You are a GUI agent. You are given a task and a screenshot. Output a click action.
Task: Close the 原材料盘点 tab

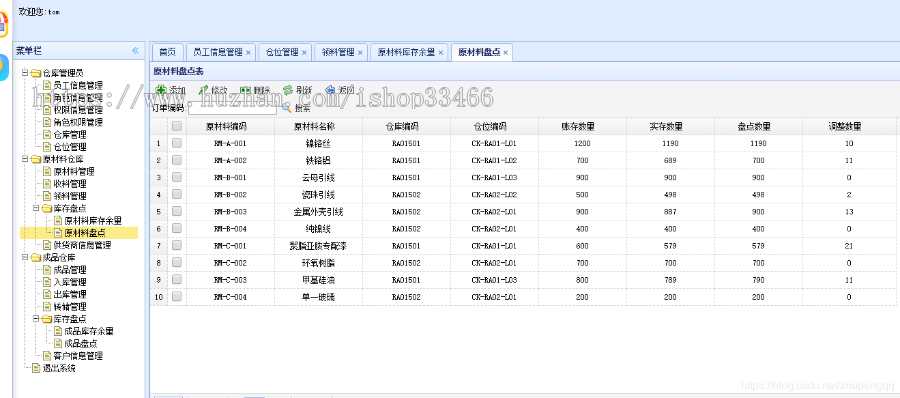click(x=506, y=52)
